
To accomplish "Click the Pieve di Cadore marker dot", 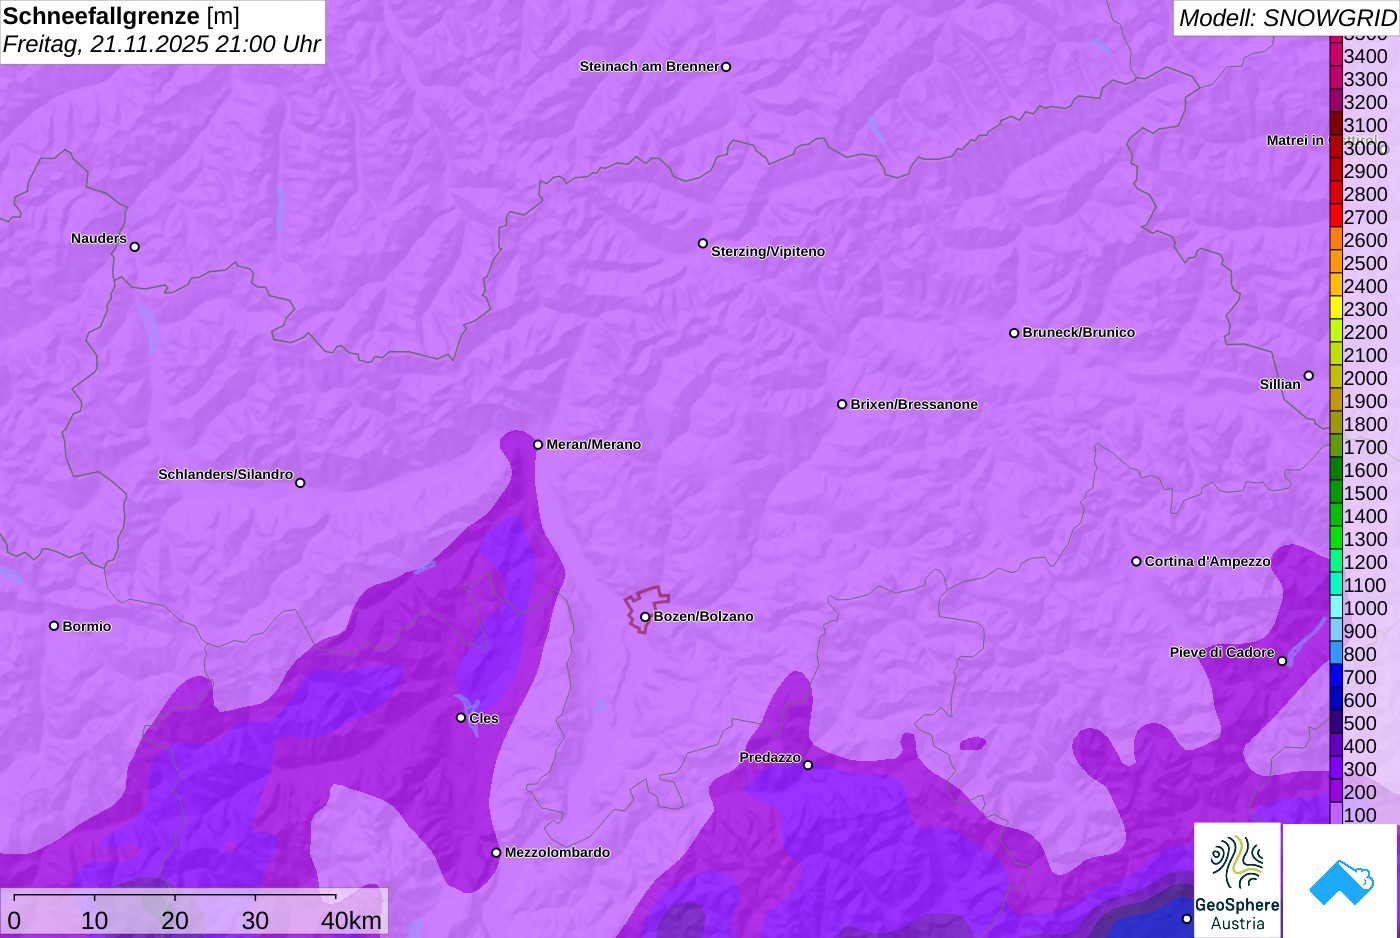I will pyautogui.click(x=1282, y=661).
